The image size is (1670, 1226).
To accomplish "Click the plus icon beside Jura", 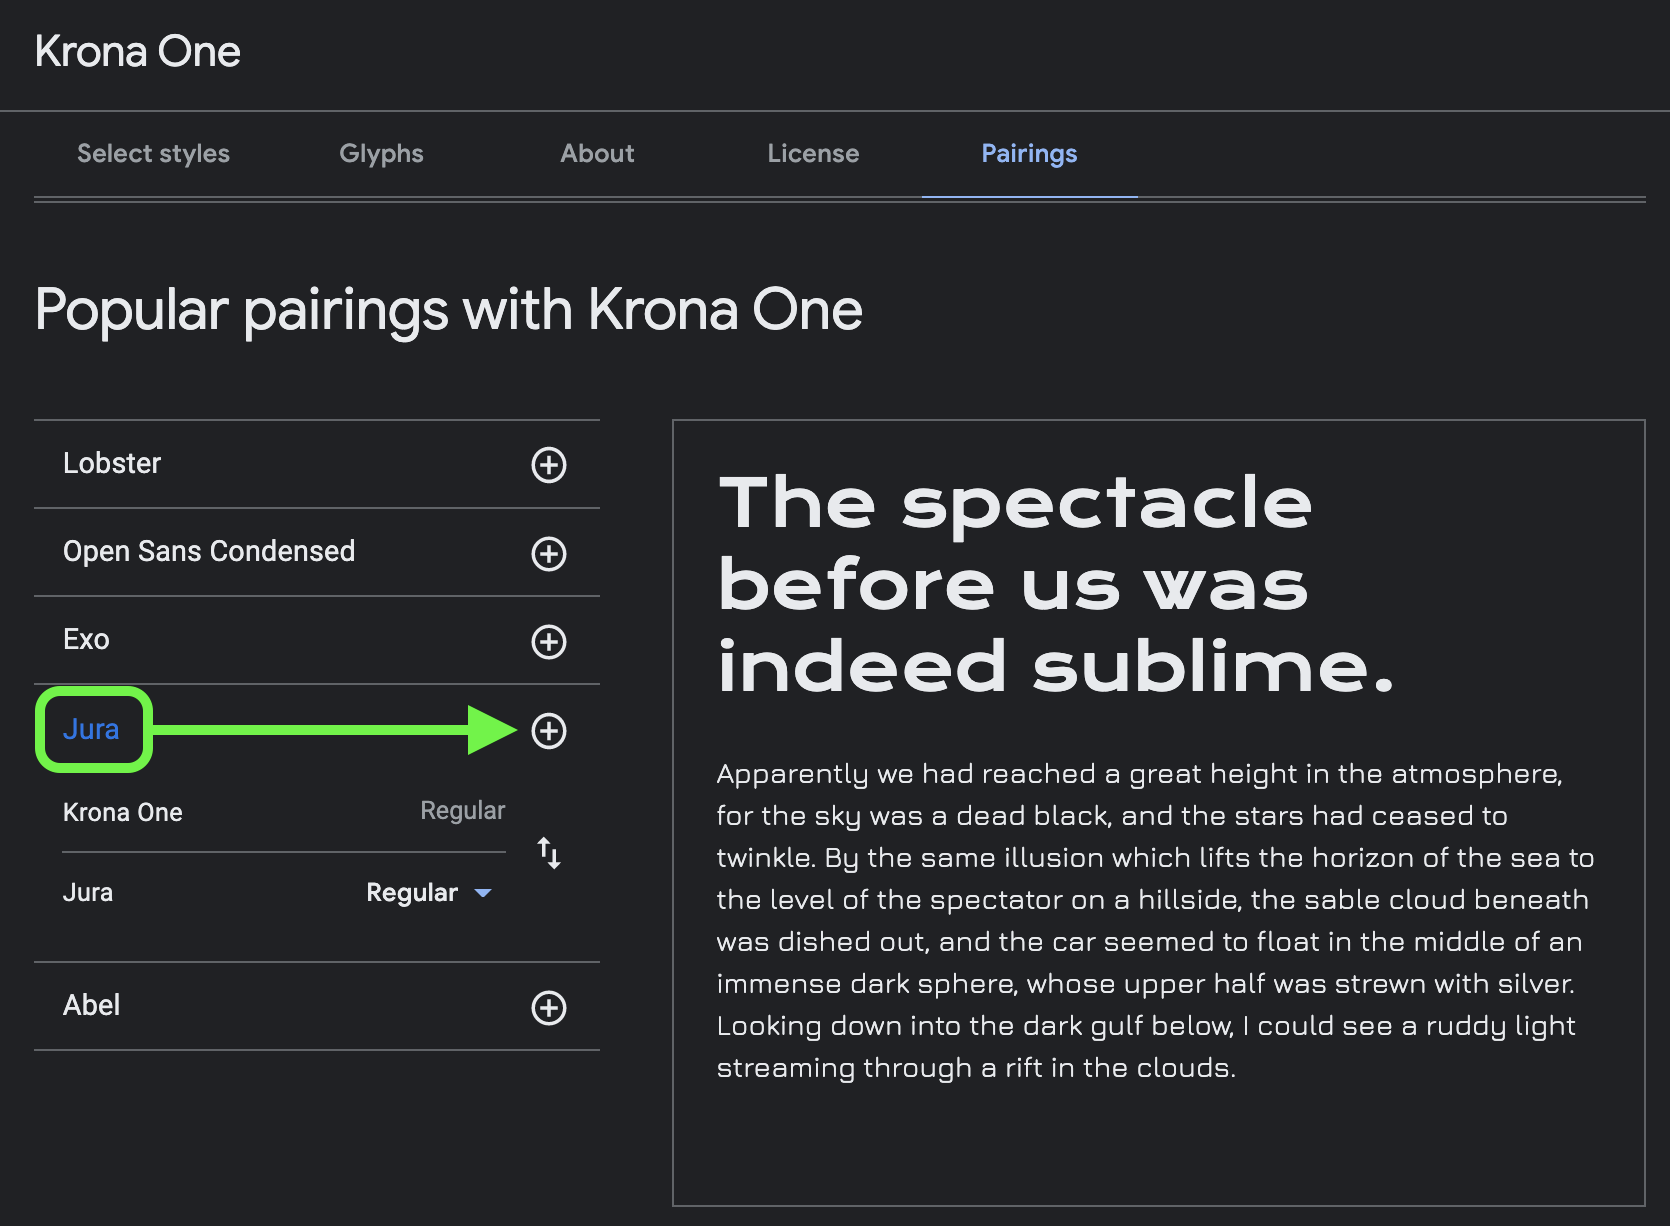I will [549, 731].
